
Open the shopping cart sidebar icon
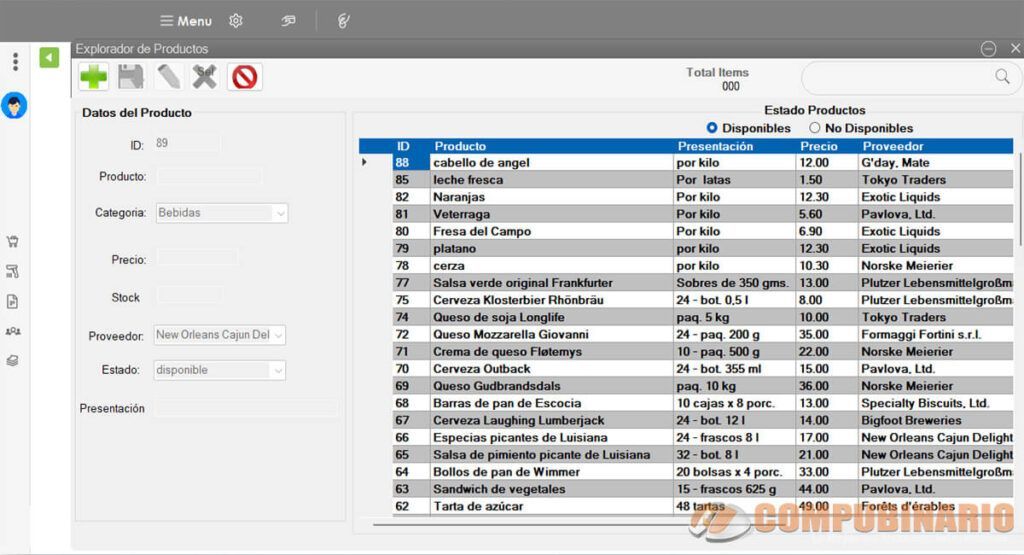[12, 242]
